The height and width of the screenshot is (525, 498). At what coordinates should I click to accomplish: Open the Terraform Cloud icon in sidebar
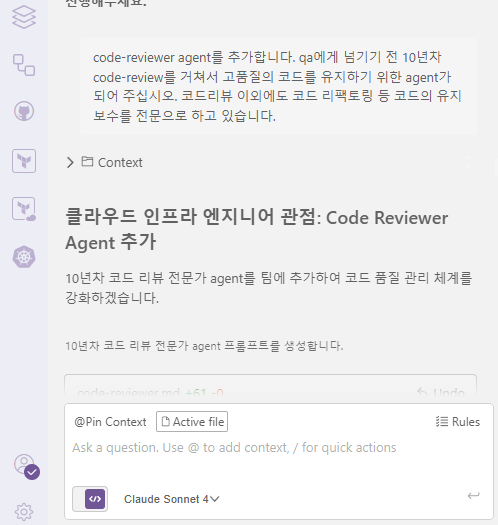coord(24,209)
